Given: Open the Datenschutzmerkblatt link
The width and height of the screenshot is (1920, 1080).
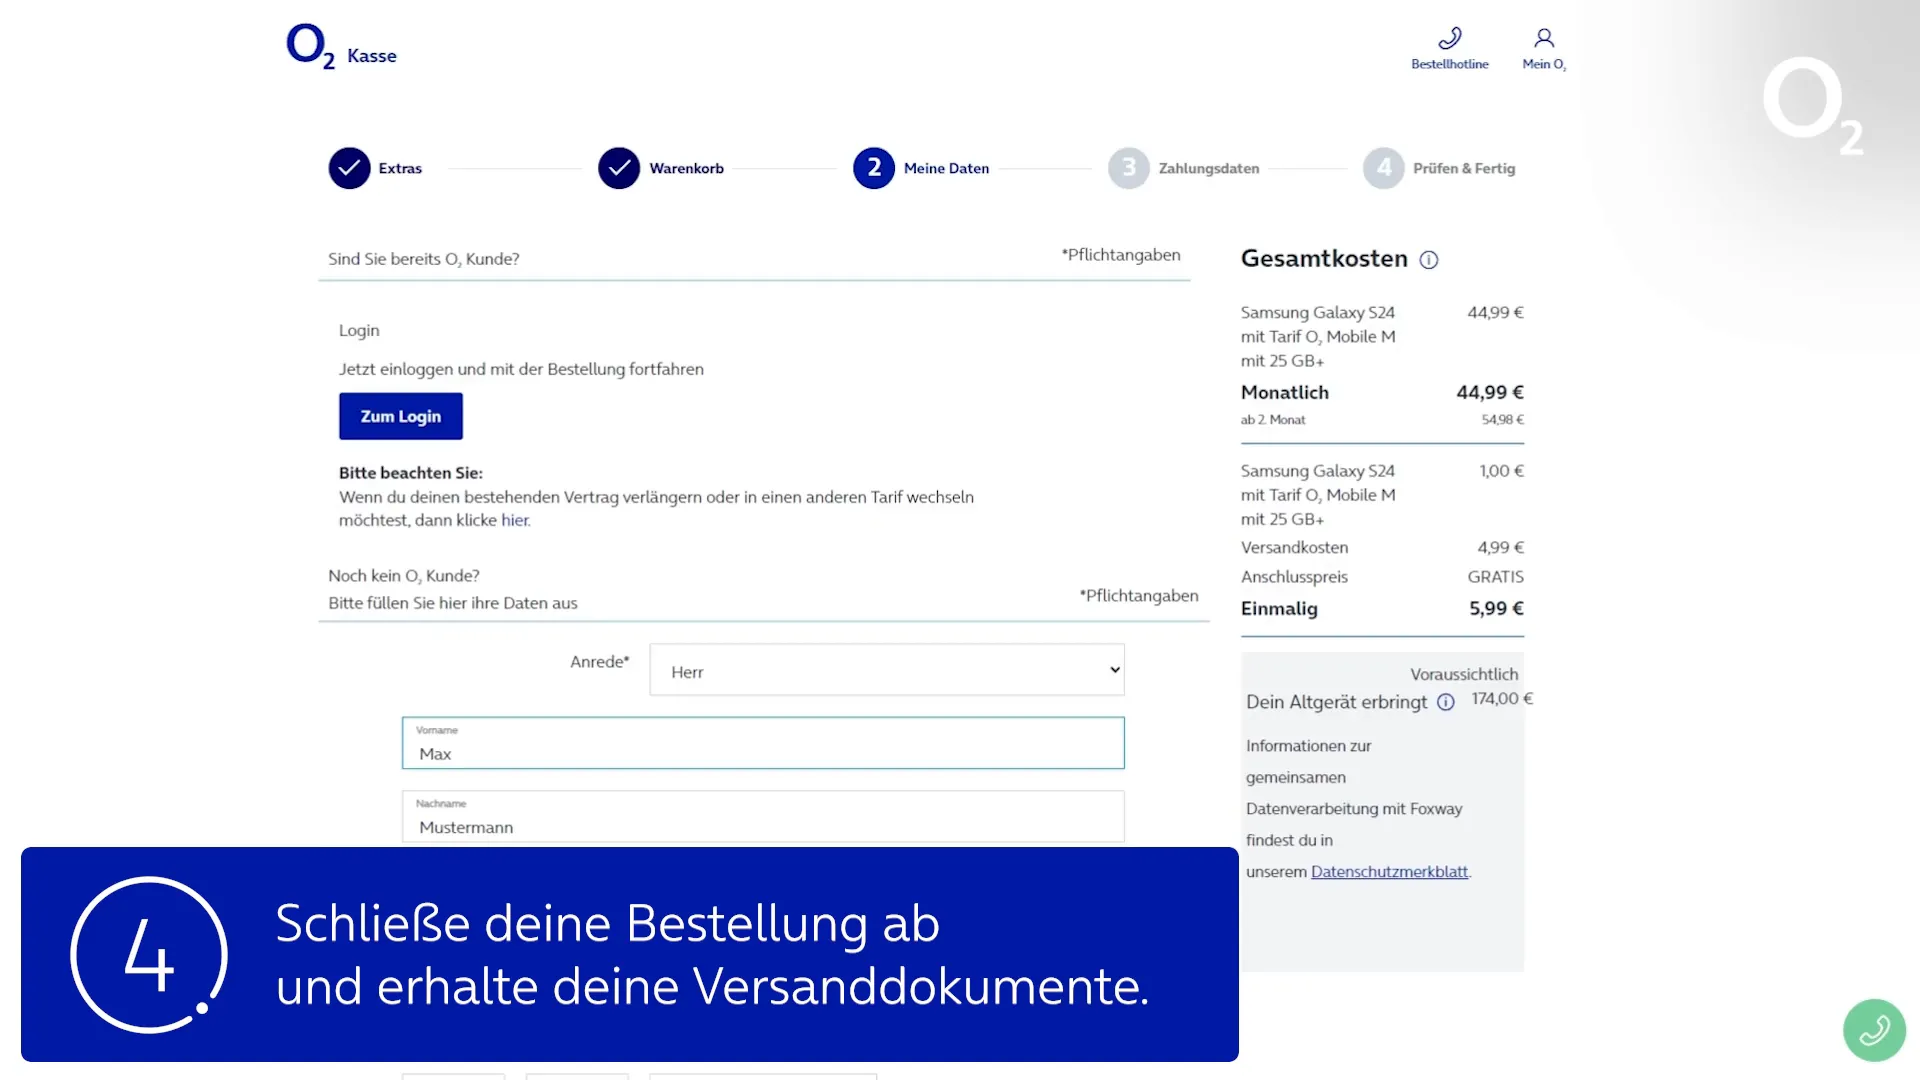Looking at the screenshot, I should coord(1389,872).
